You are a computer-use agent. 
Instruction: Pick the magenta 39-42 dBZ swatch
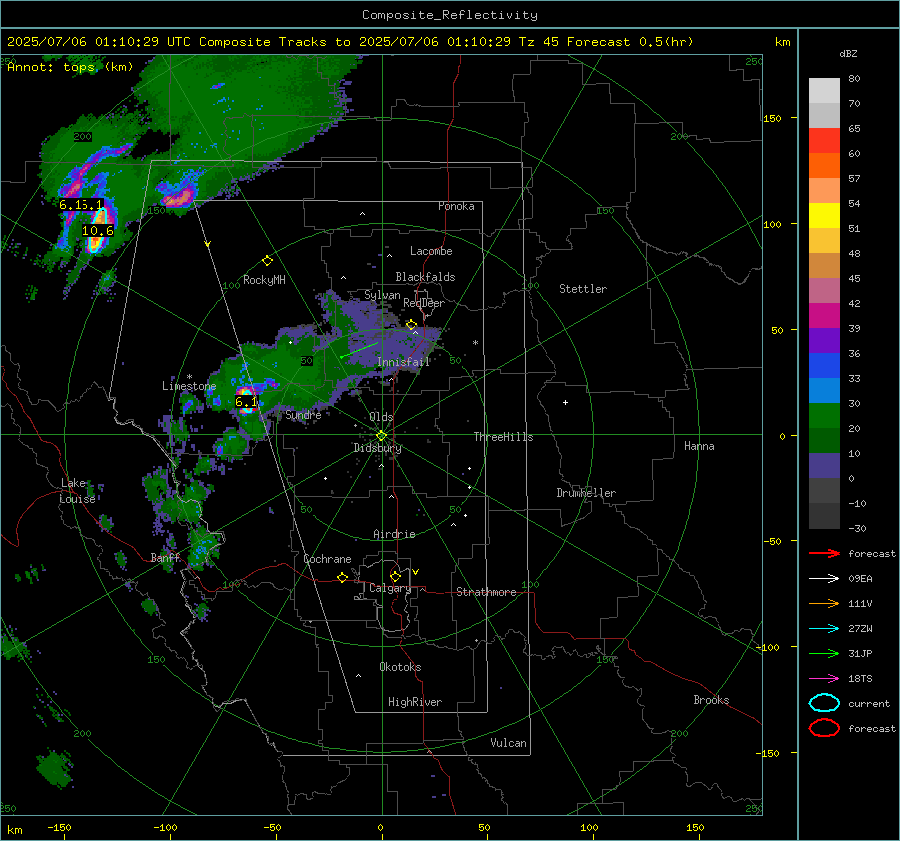click(x=824, y=315)
